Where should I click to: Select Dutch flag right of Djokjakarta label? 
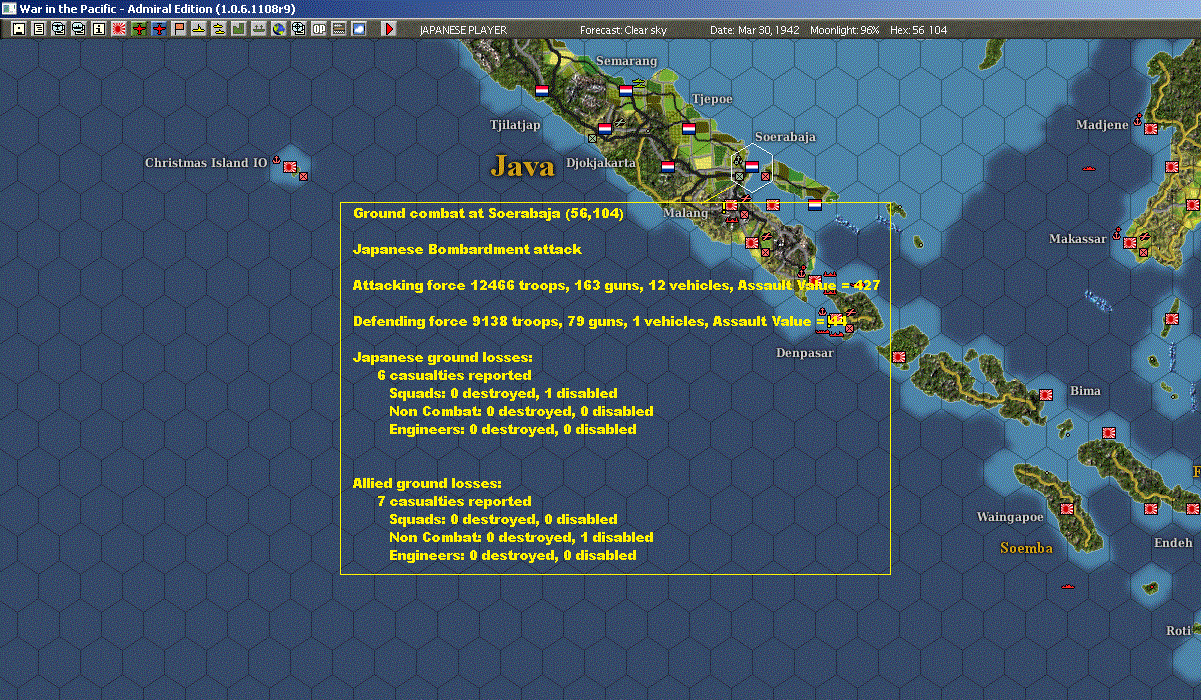point(668,166)
